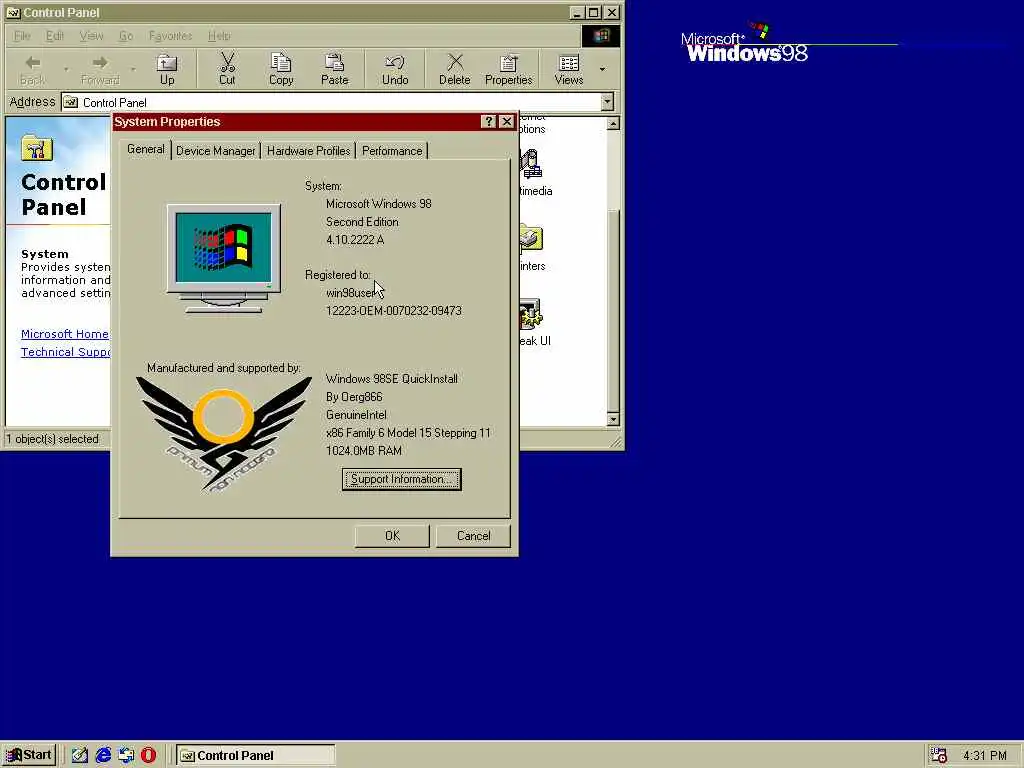Open the View menu in Control Panel
This screenshot has width=1024, height=768.
pyautogui.click(x=91, y=36)
